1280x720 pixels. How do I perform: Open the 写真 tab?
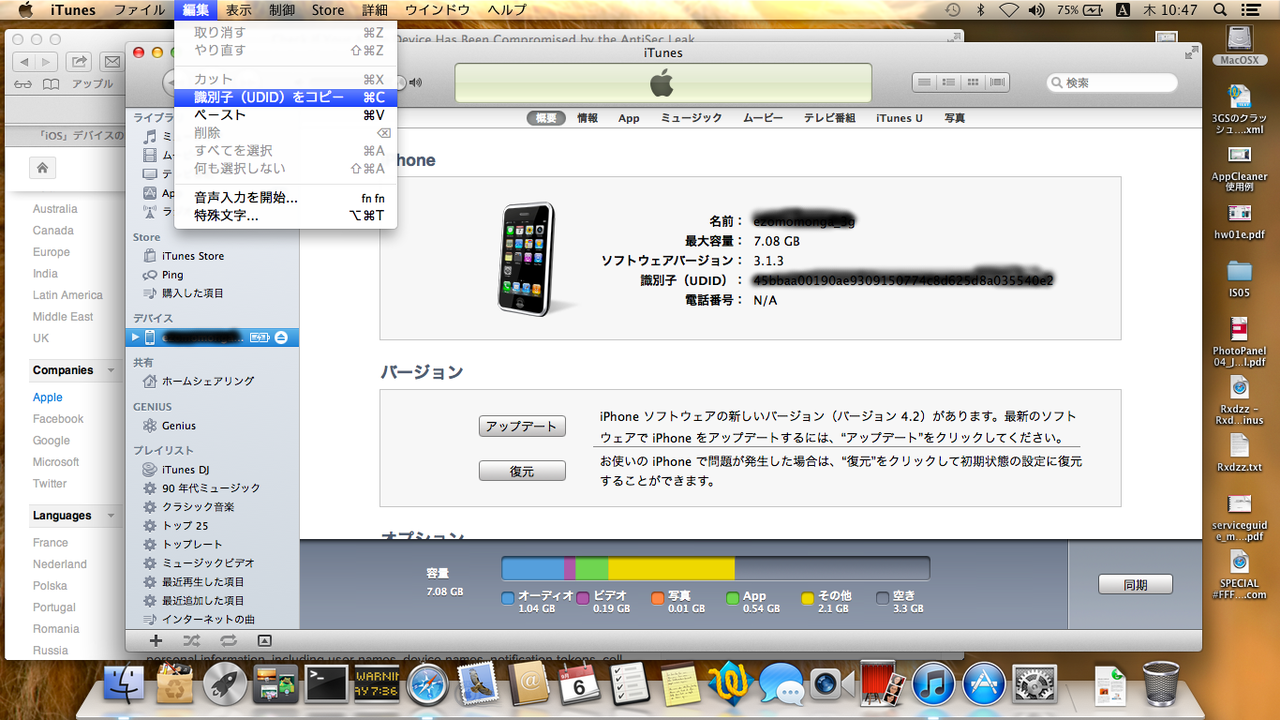point(955,118)
